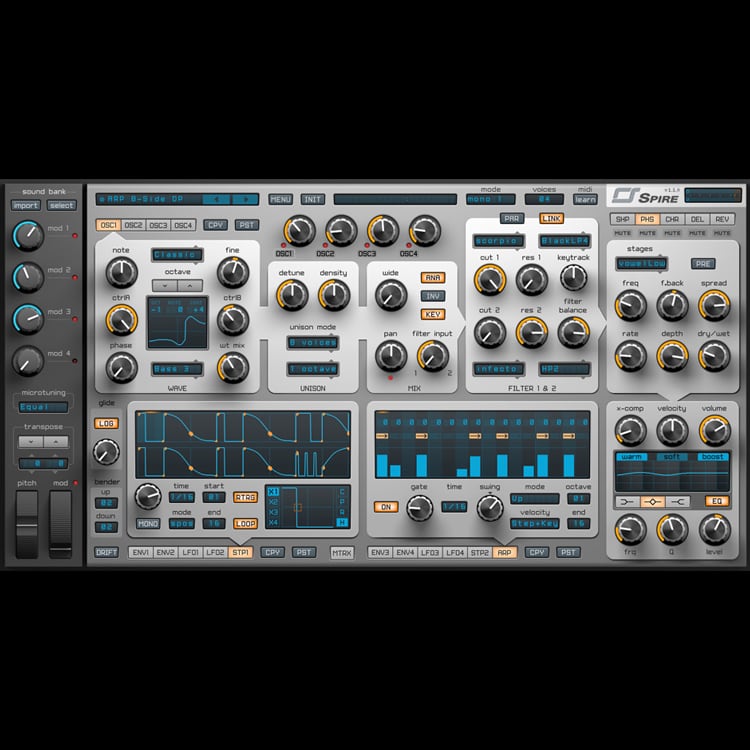Open the HP2 filter 2 mode dropdown
This screenshot has height=750, width=750.
coord(565,369)
